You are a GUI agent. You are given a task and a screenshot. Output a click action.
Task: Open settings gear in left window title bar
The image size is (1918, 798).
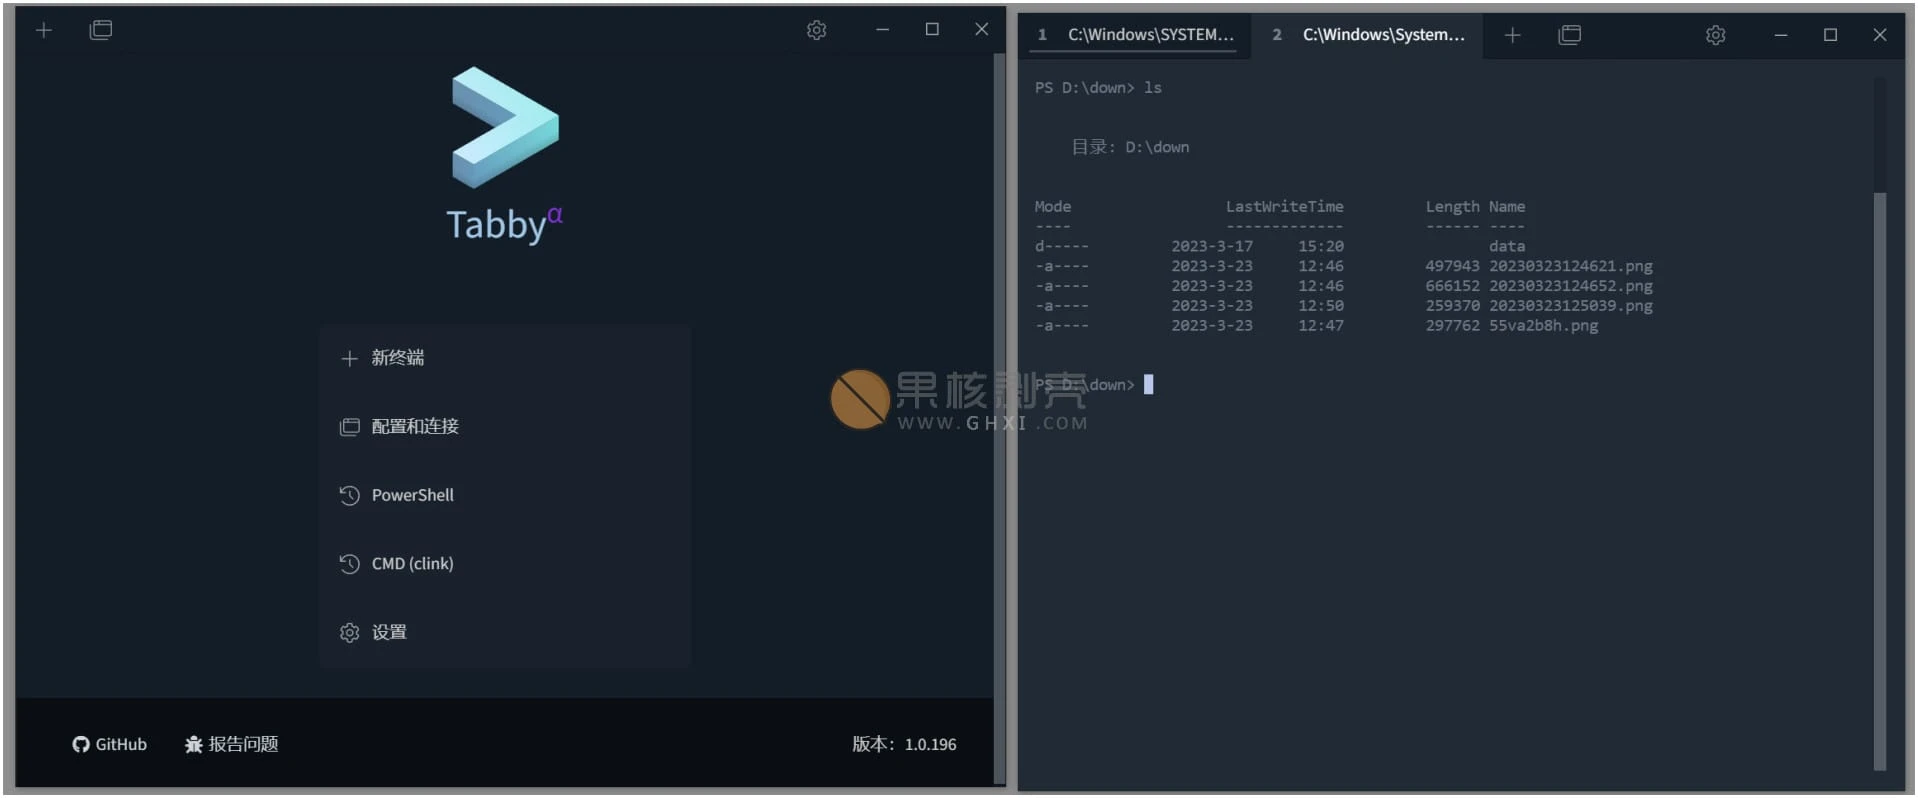point(816,30)
